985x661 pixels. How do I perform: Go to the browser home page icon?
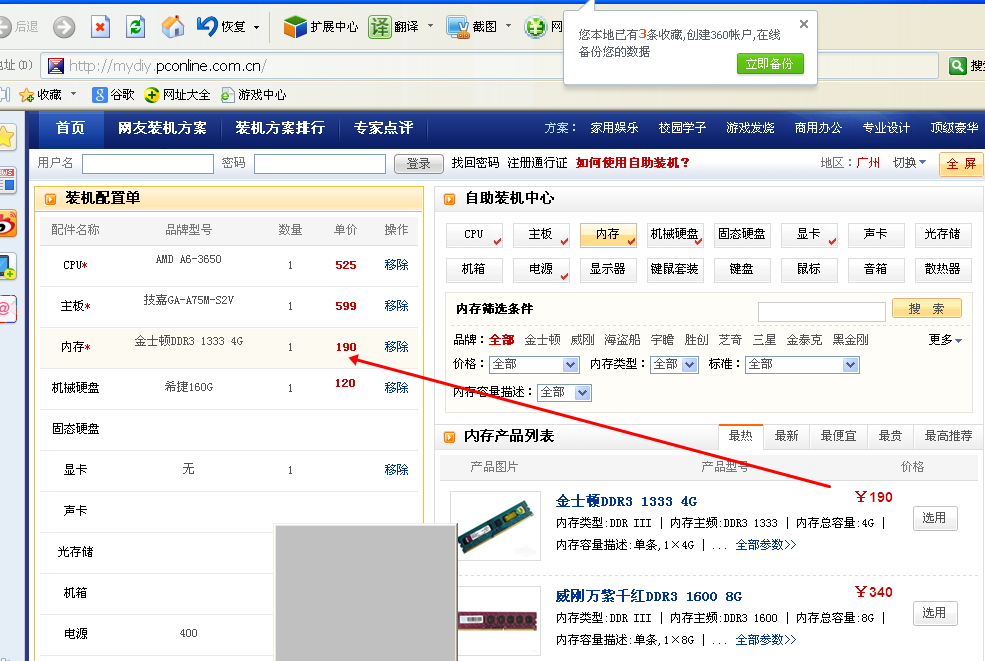(x=173, y=27)
